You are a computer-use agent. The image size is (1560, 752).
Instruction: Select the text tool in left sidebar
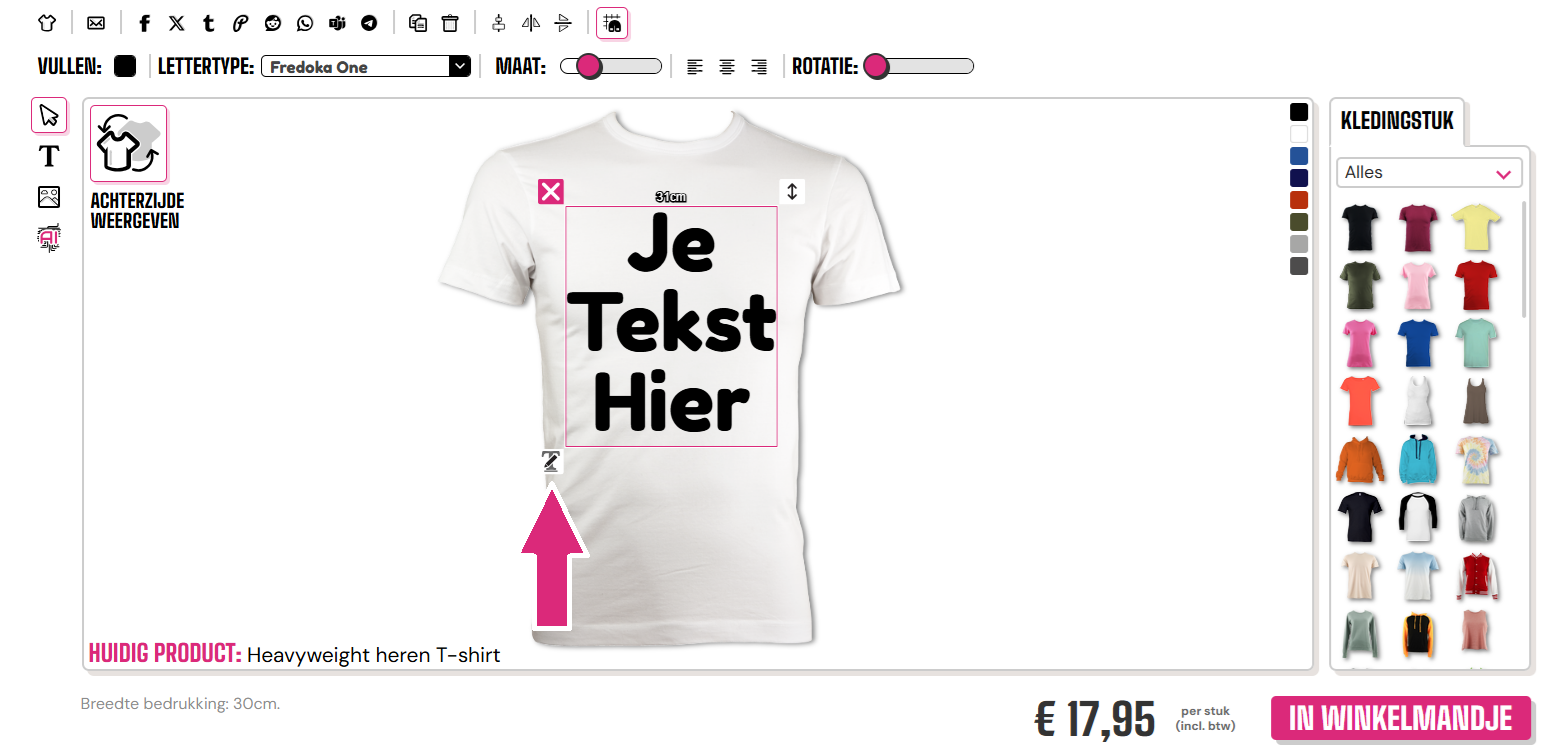pyautogui.click(x=49, y=156)
